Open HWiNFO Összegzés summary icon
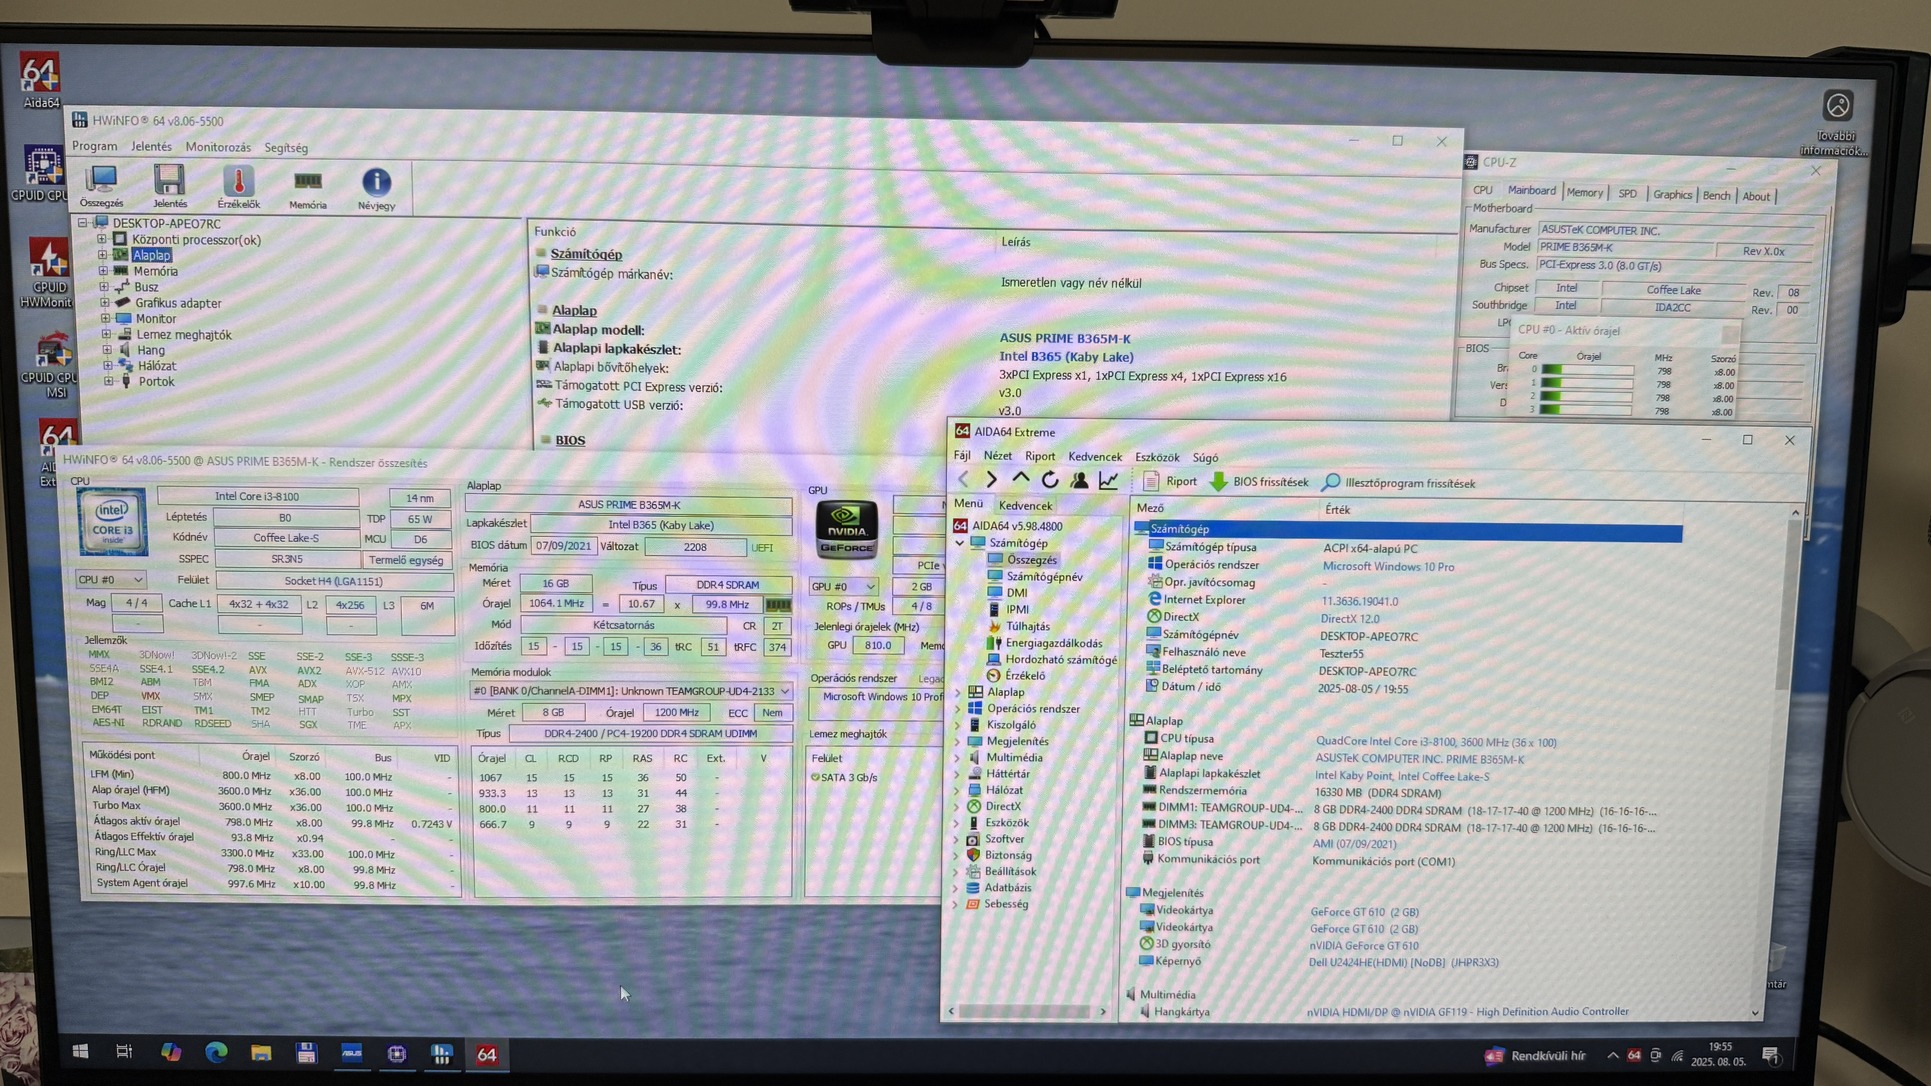The image size is (1931, 1086). pyautogui.click(x=101, y=182)
